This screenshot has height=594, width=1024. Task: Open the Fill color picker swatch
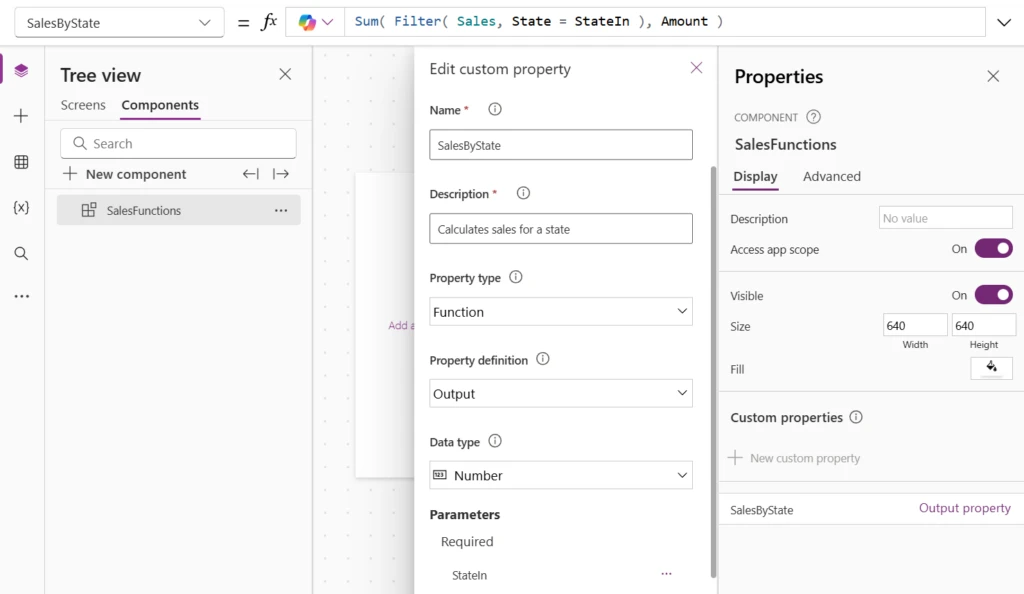click(991, 368)
